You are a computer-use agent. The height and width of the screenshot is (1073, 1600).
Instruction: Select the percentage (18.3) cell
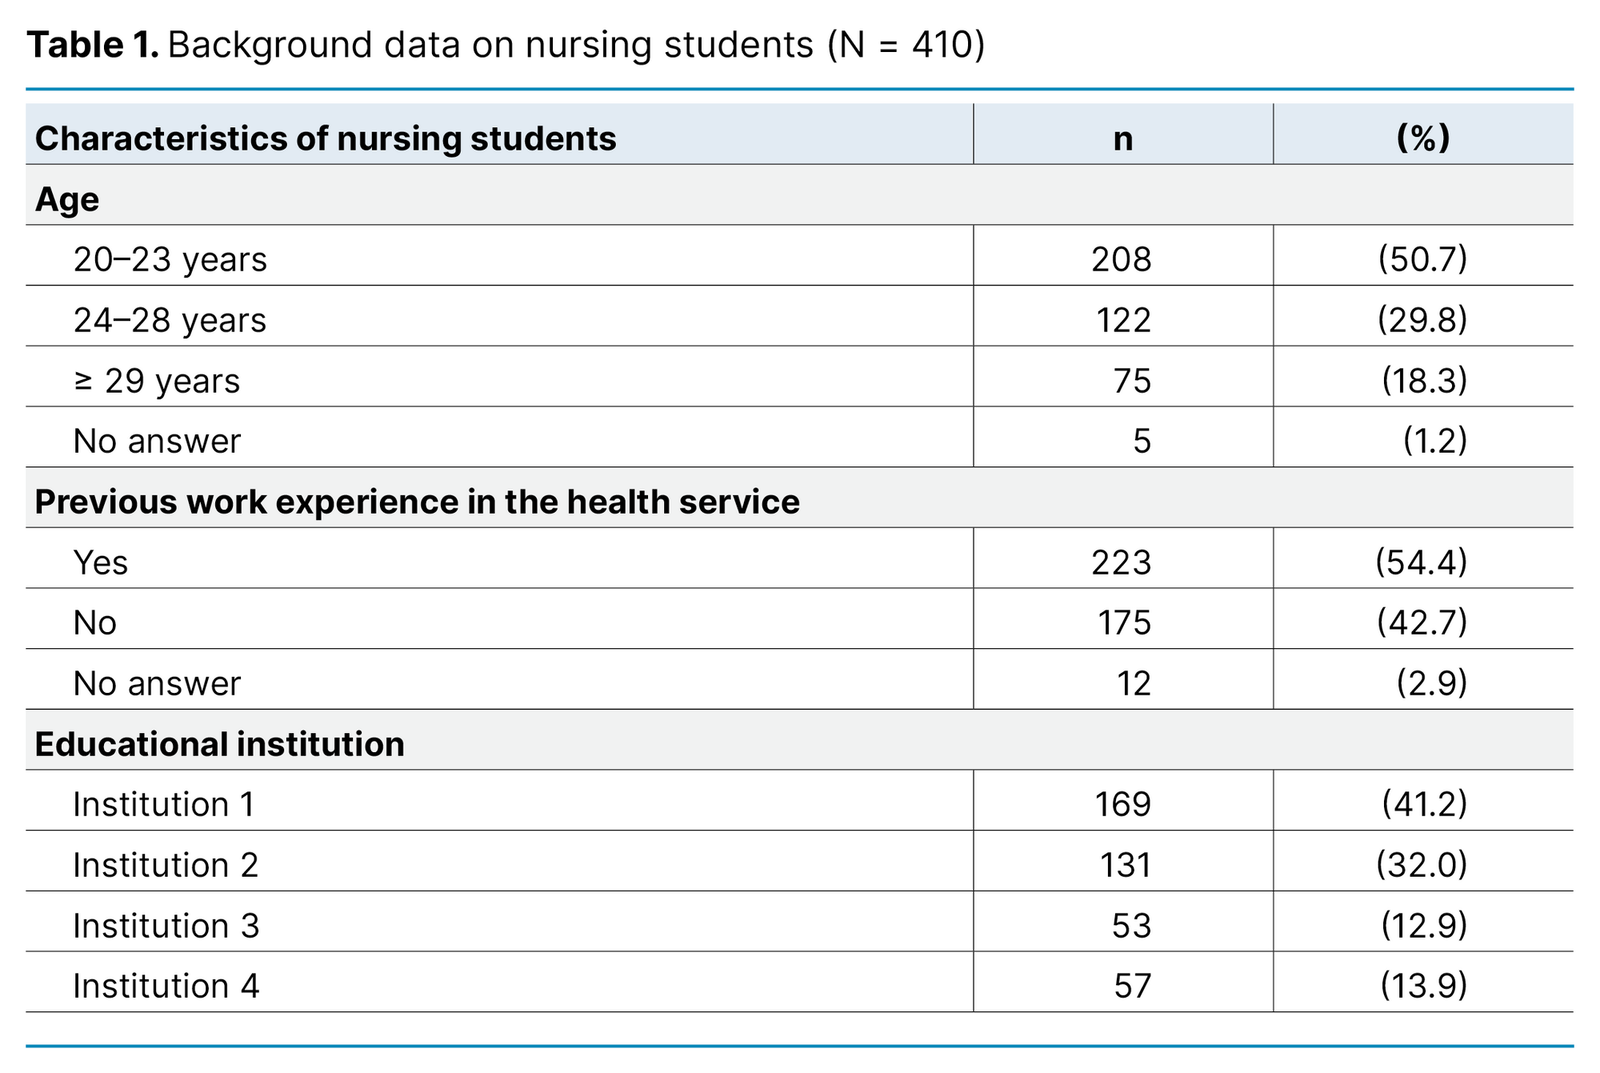click(1424, 381)
